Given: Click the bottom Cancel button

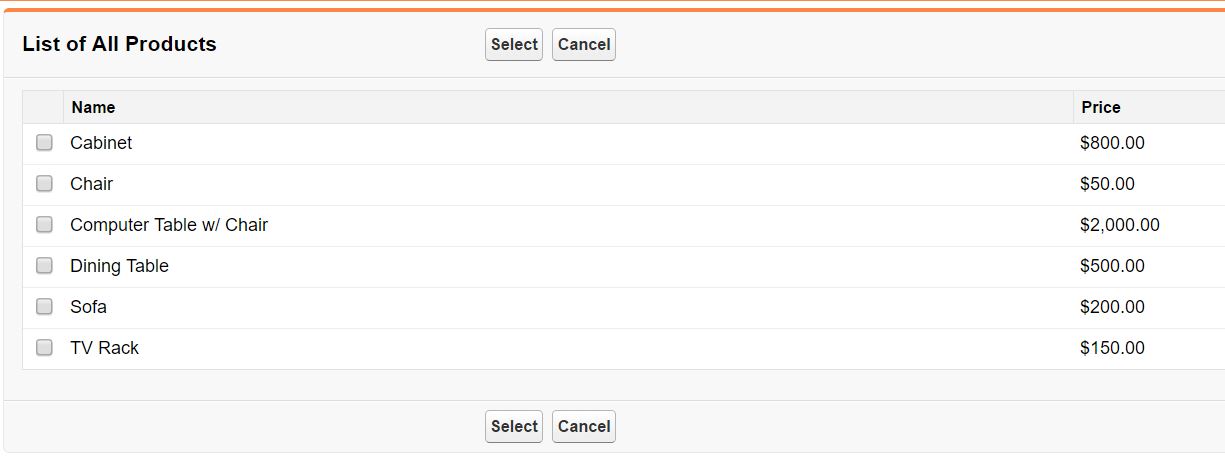Looking at the screenshot, I should coord(584,426).
